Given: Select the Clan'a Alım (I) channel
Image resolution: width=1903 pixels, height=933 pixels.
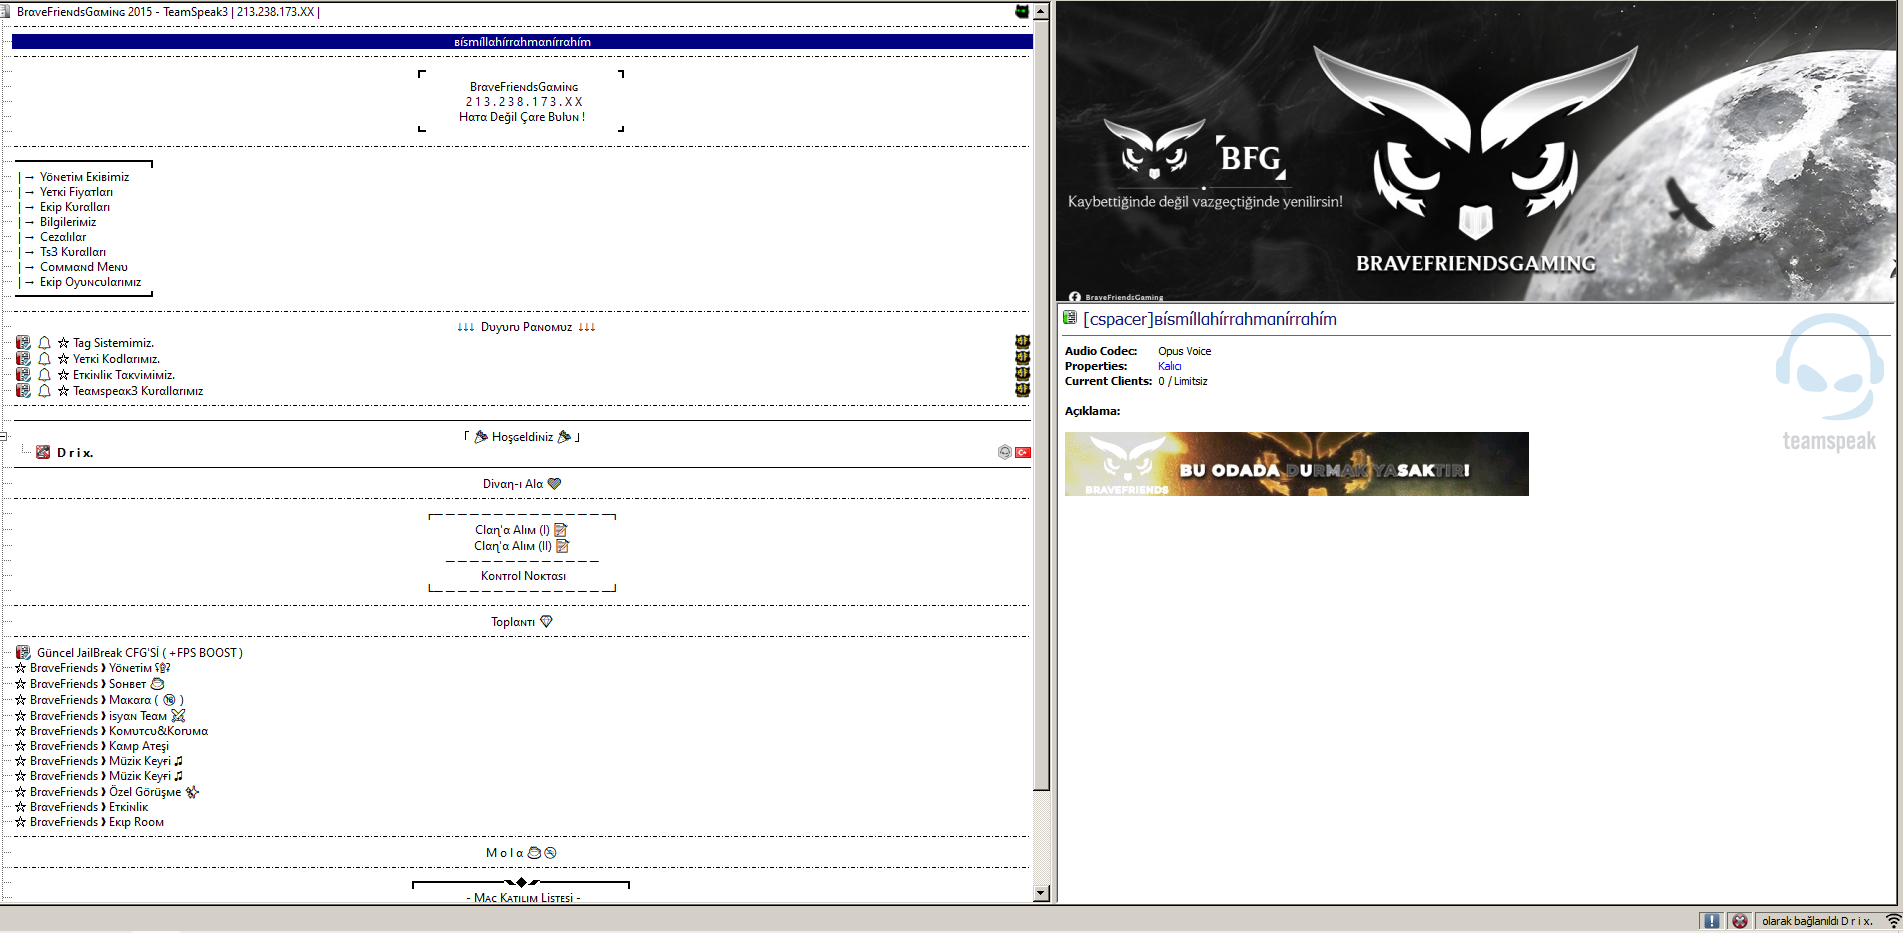Looking at the screenshot, I should coord(521,530).
